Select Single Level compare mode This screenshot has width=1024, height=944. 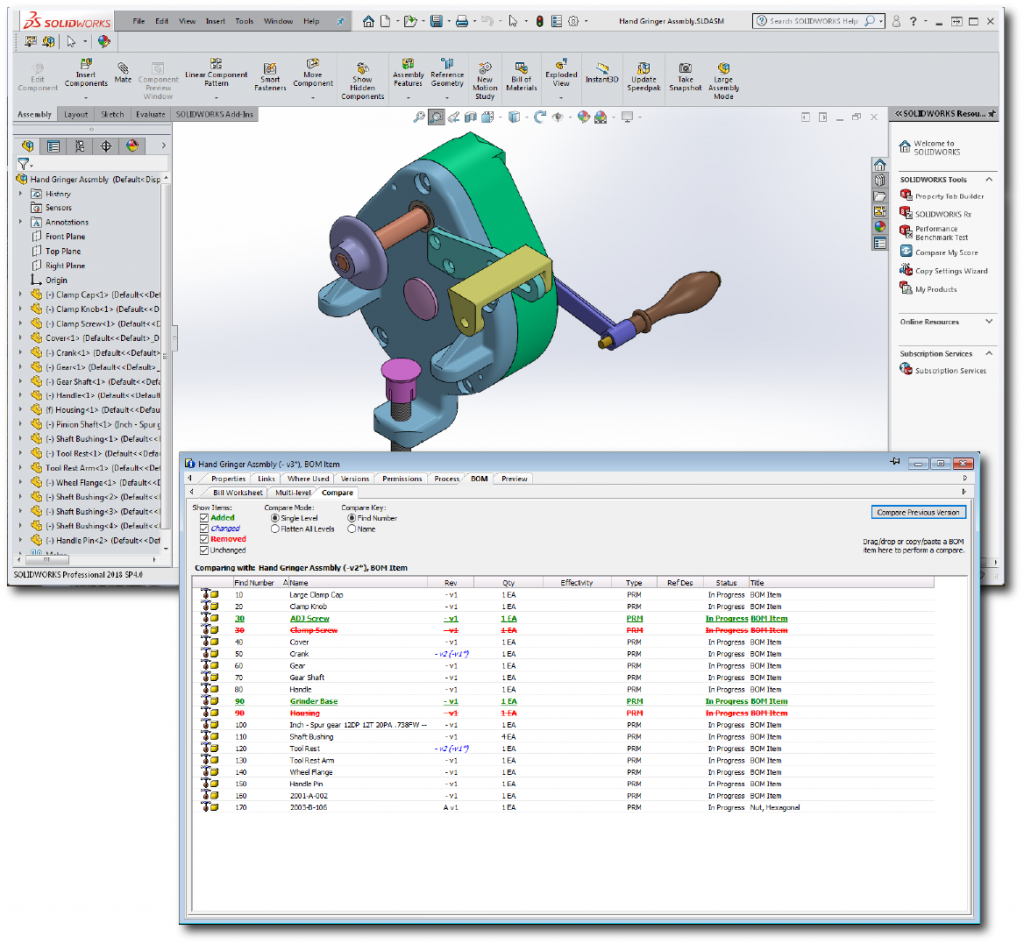coord(275,518)
